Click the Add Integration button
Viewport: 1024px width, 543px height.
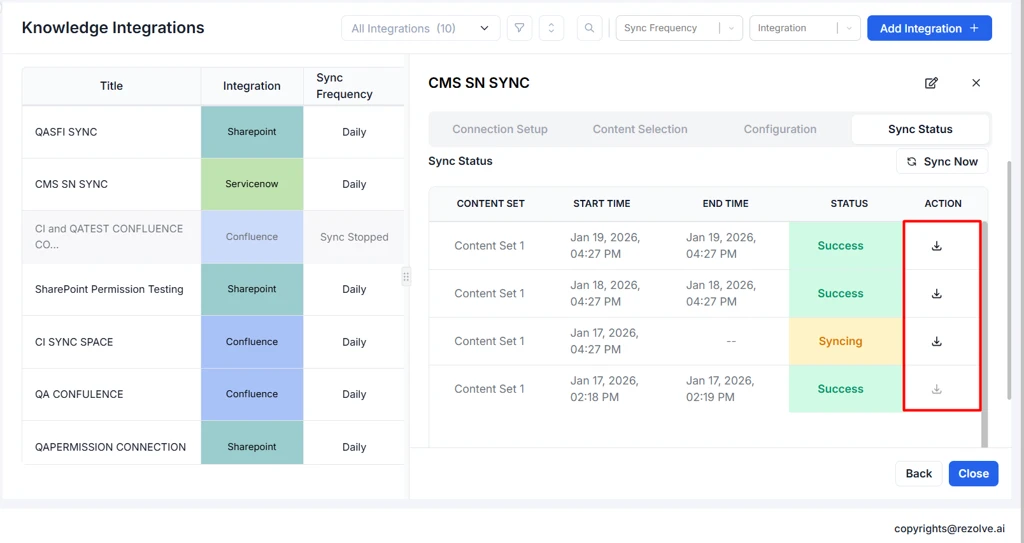(x=929, y=28)
